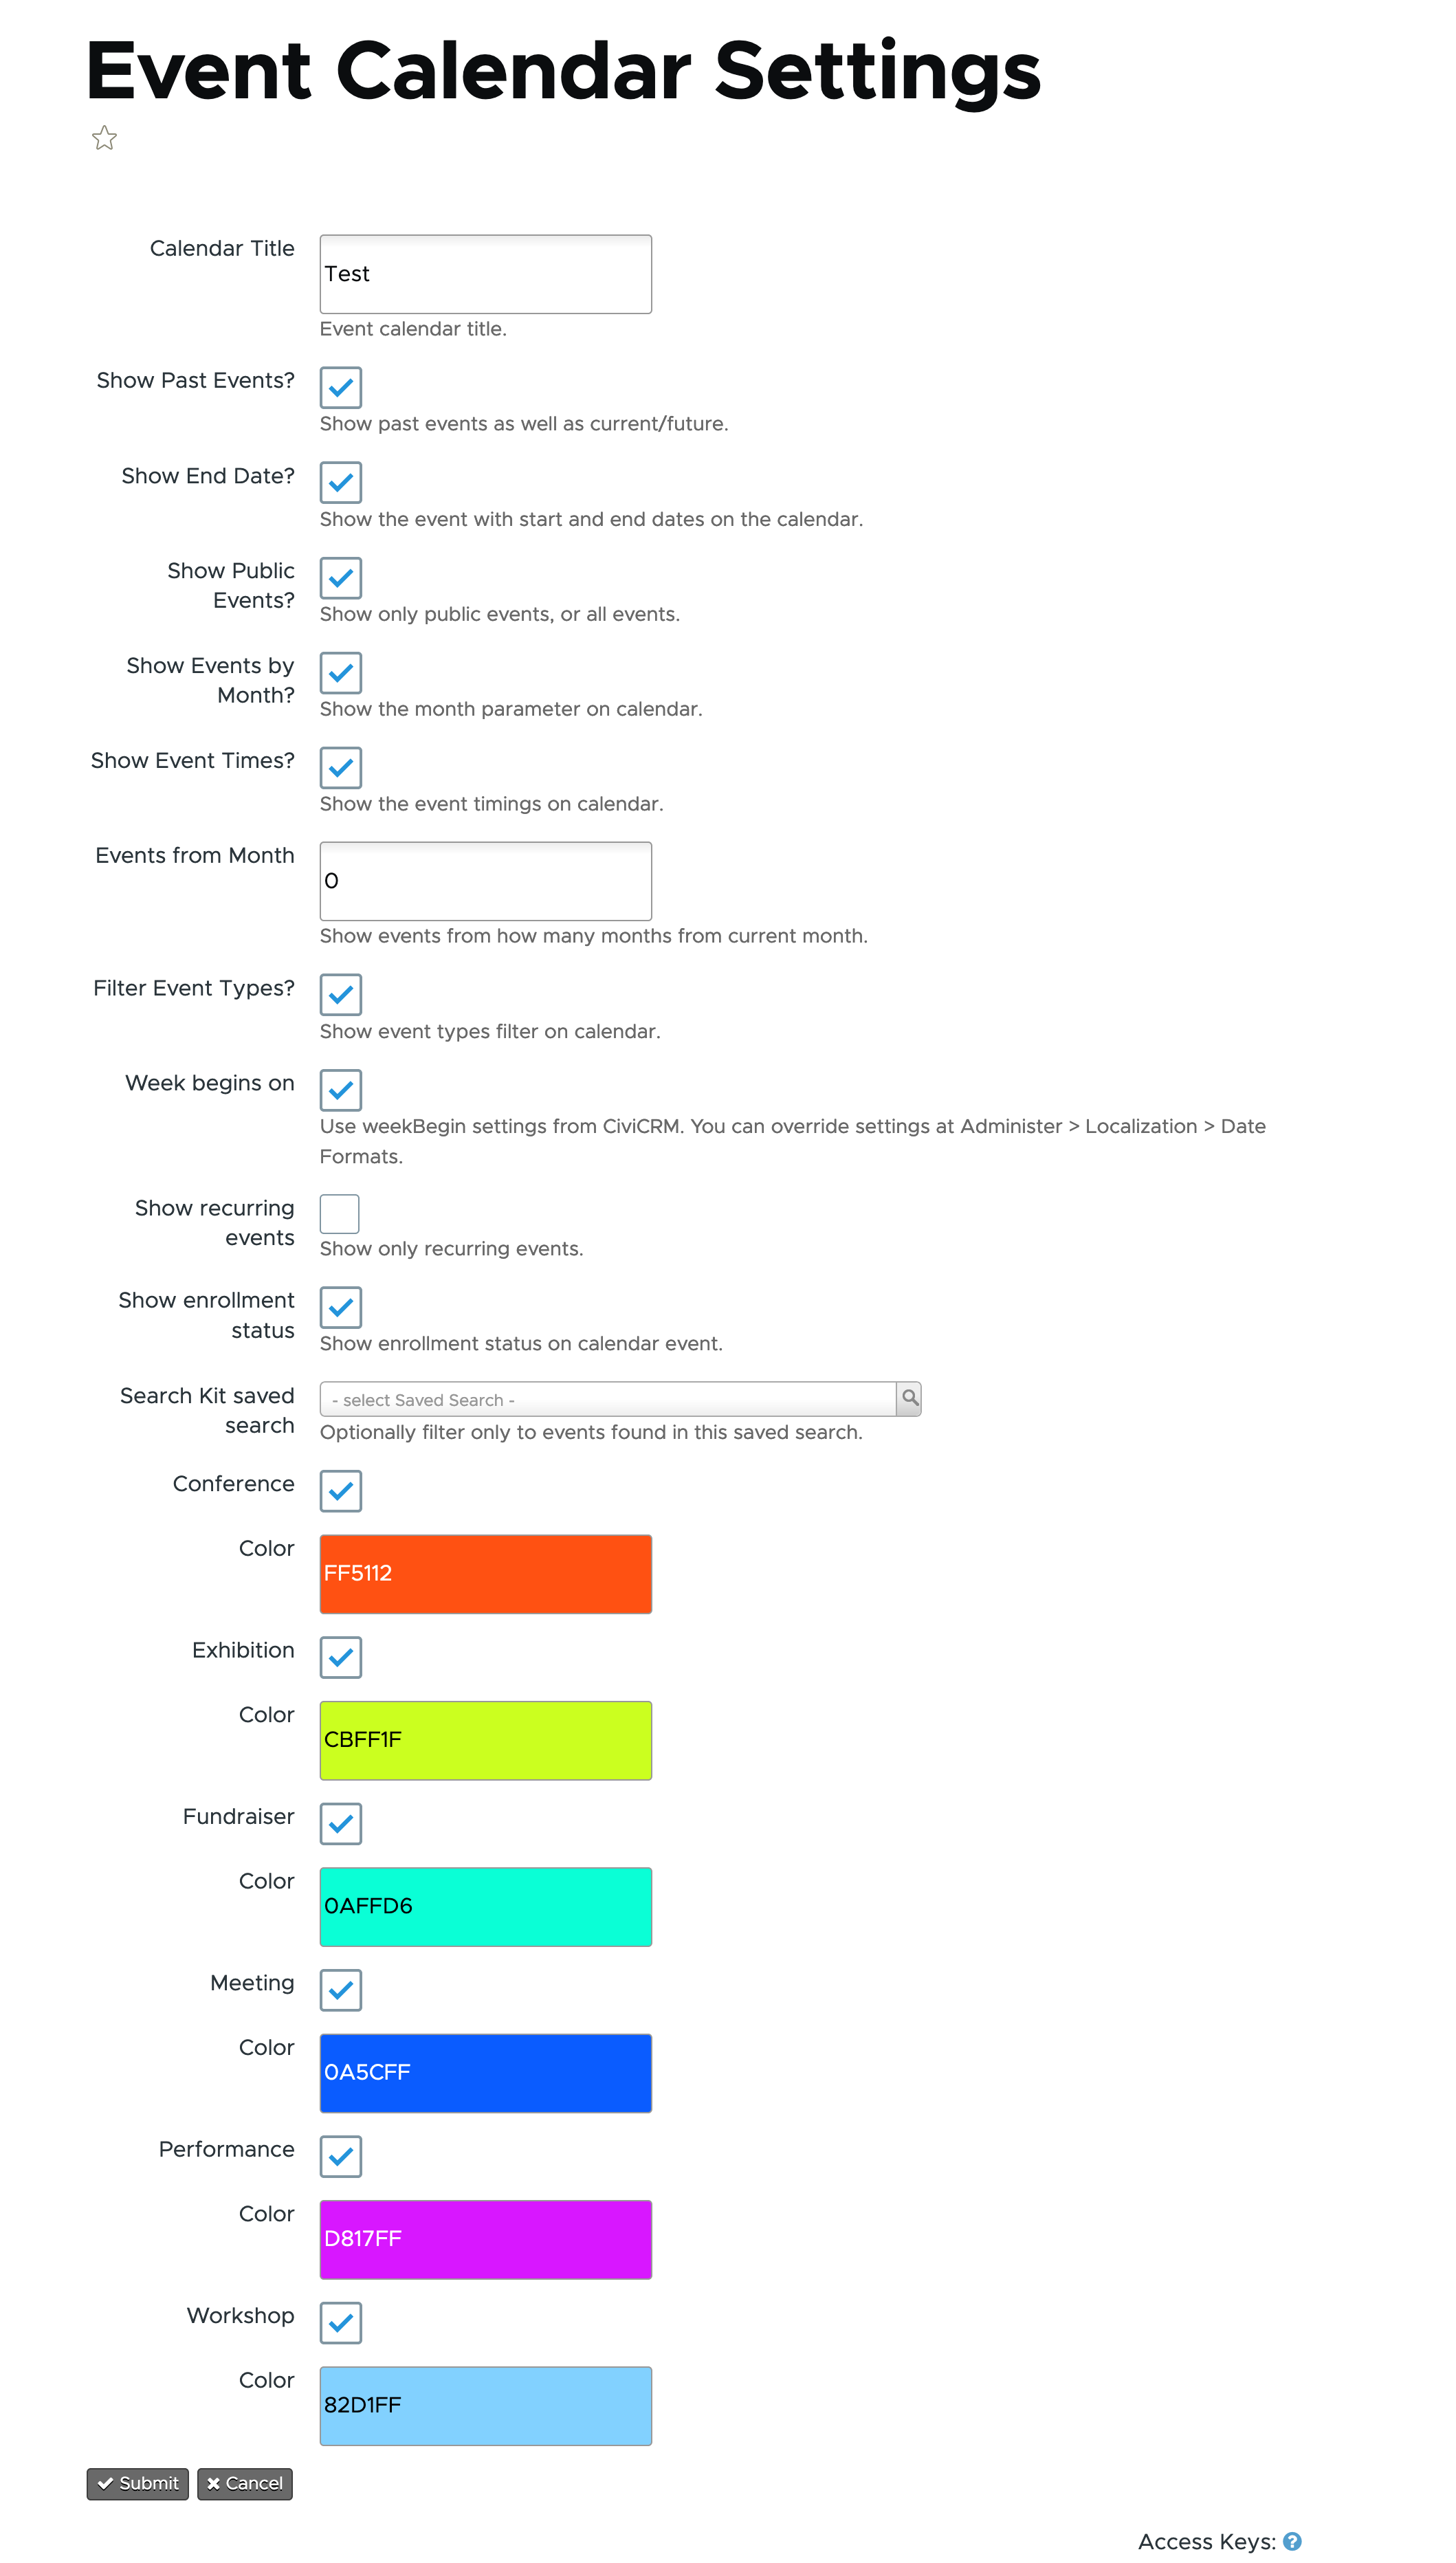Image resolution: width=1456 pixels, height=2563 pixels.
Task: Click the favorite star icon under title
Action: [104, 138]
